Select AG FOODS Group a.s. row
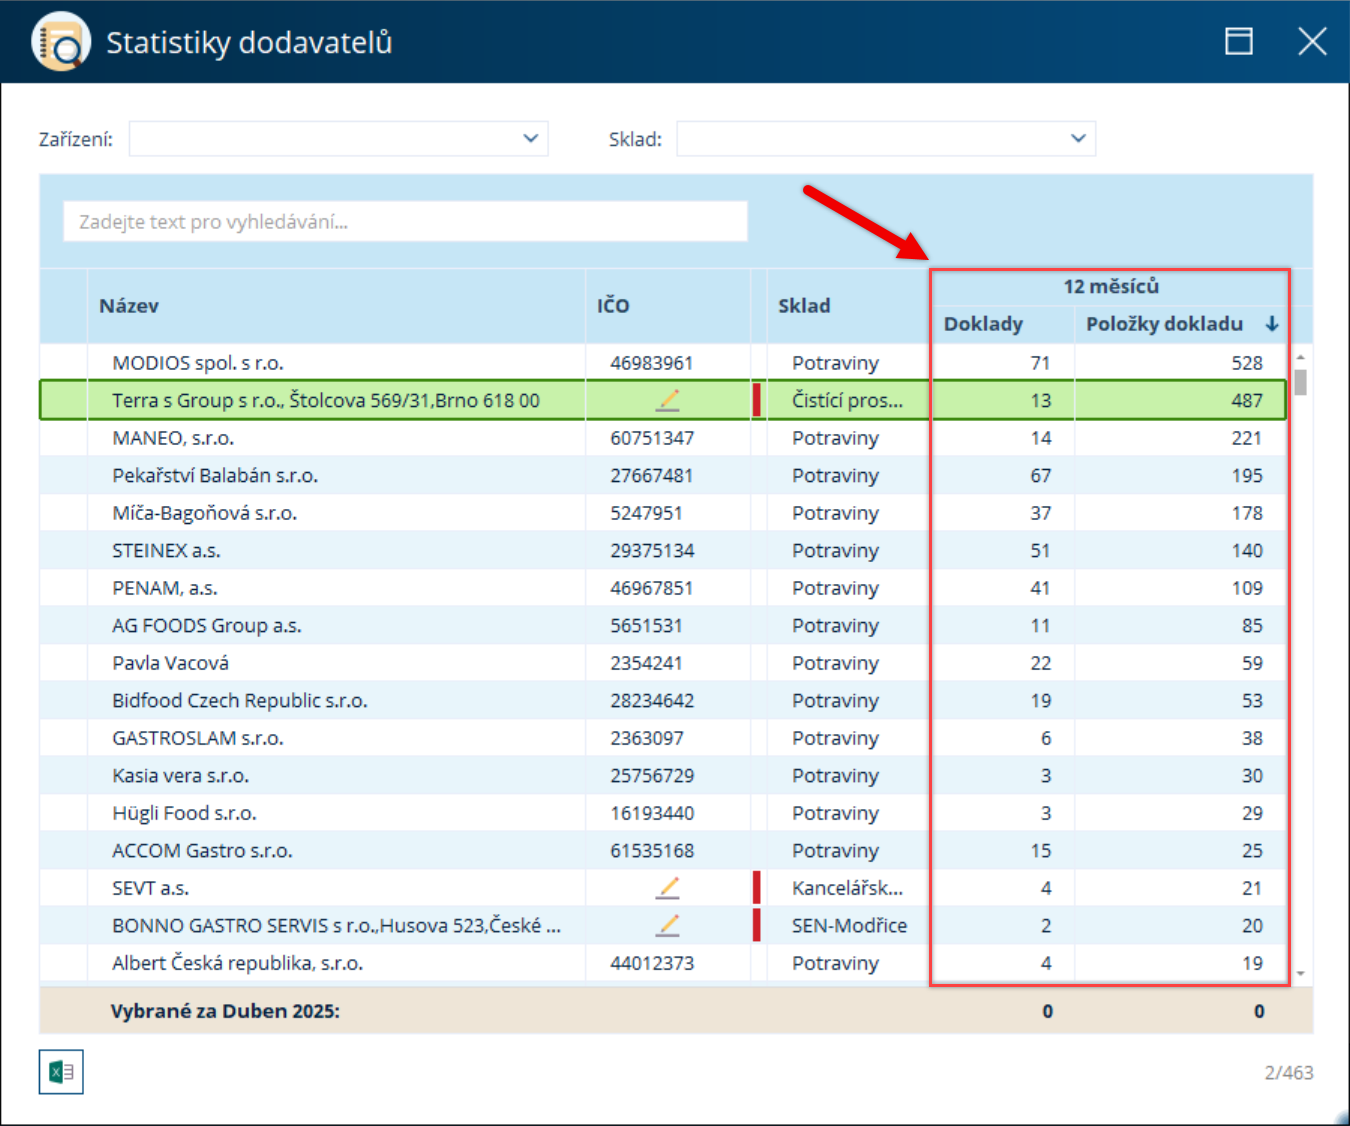 (663, 625)
